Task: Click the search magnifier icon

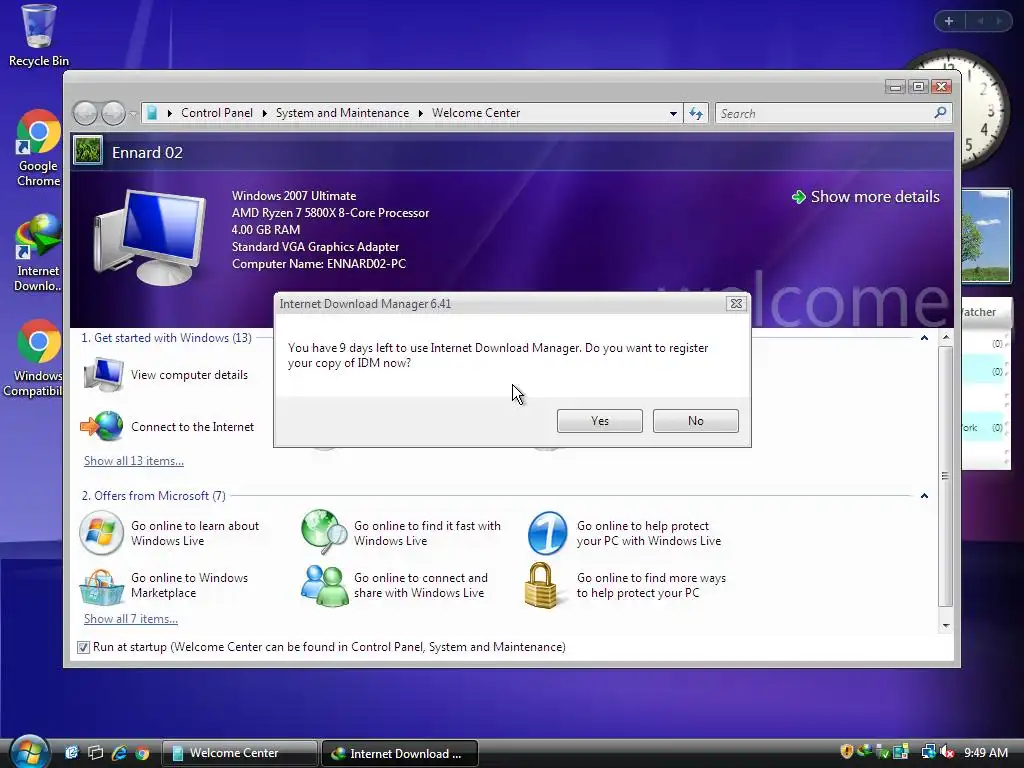Action: (940, 113)
